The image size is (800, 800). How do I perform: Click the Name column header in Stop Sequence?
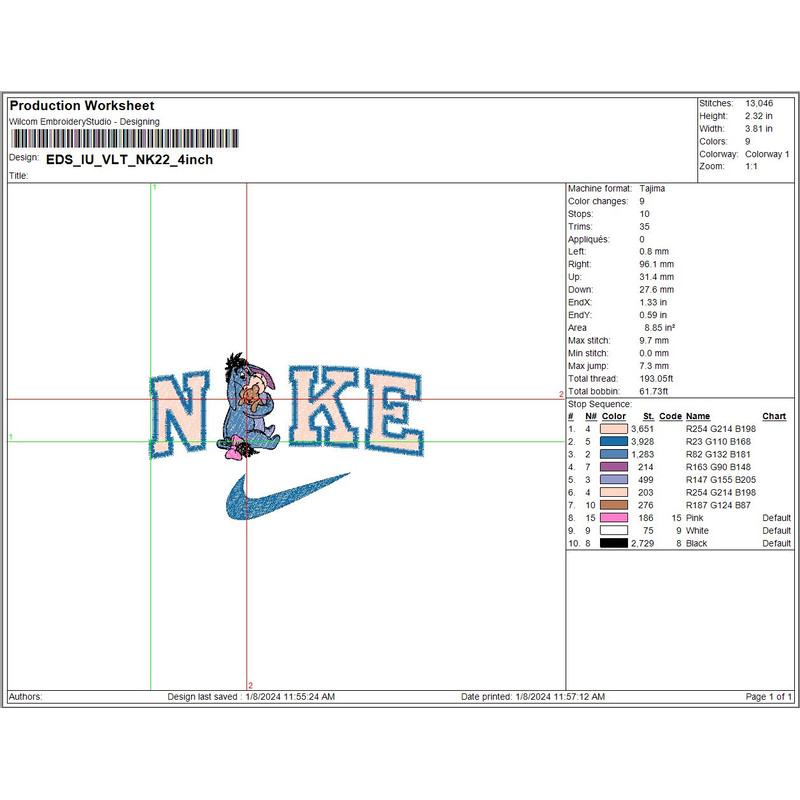click(x=697, y=416)
